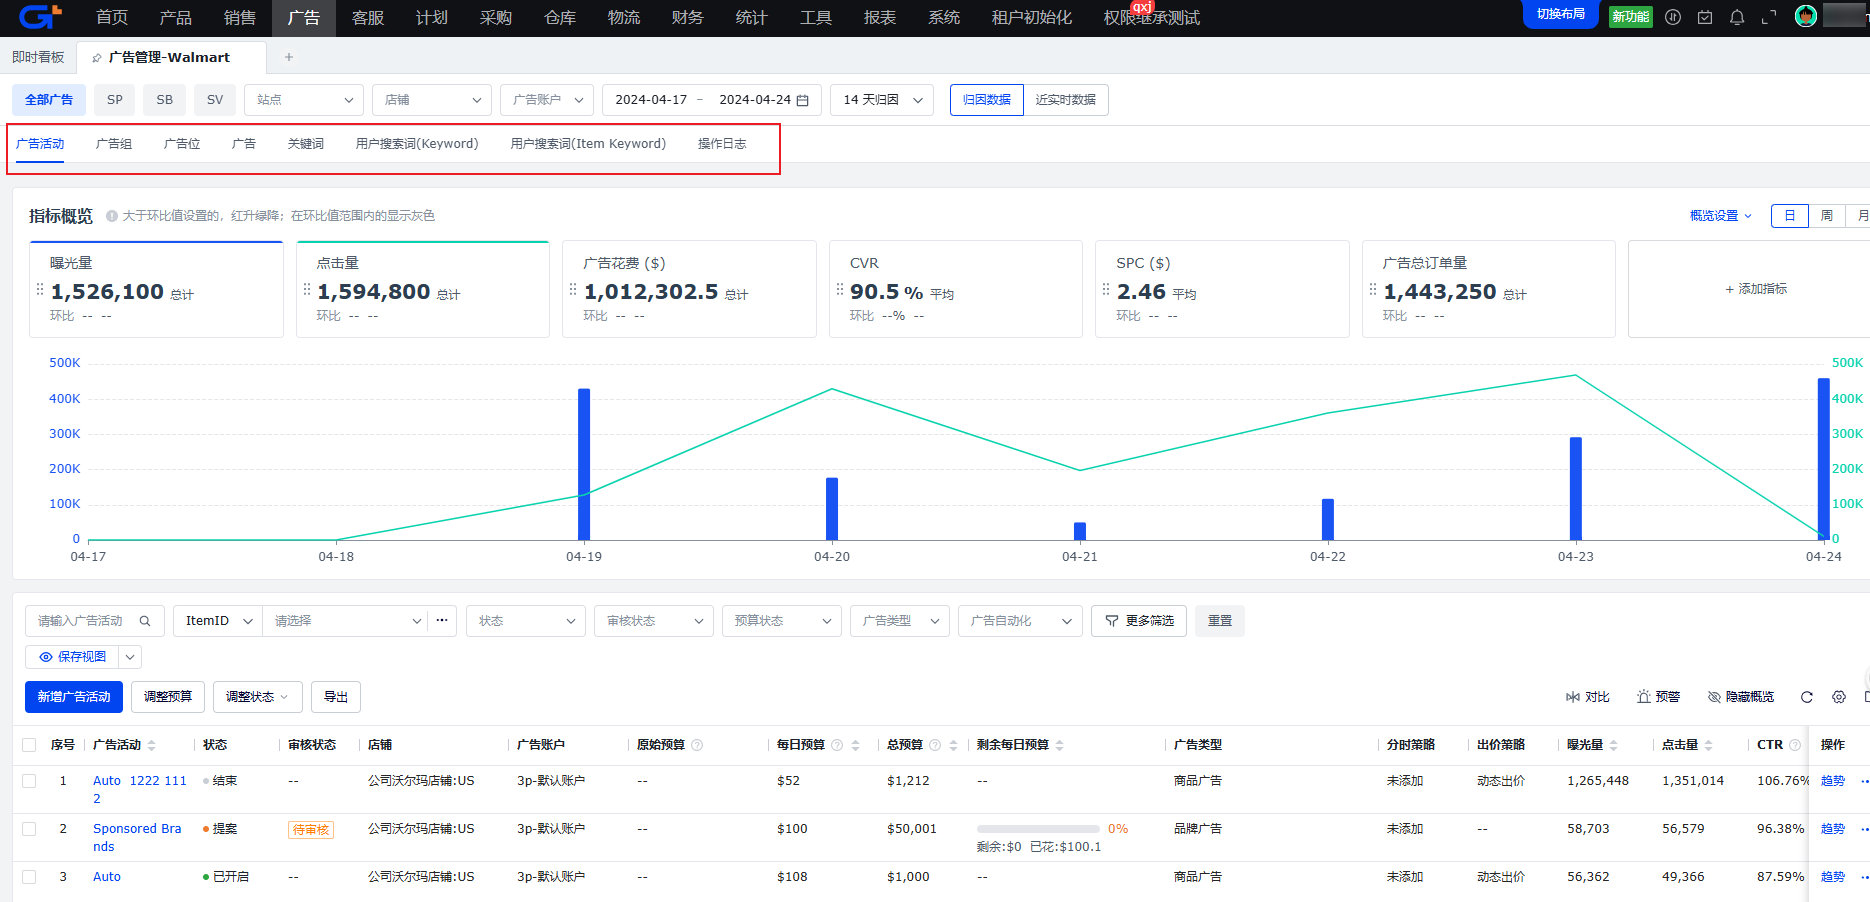The image size is (1870, 902).
Task: Select 周 granularity for the chart
Action: 1827,216
